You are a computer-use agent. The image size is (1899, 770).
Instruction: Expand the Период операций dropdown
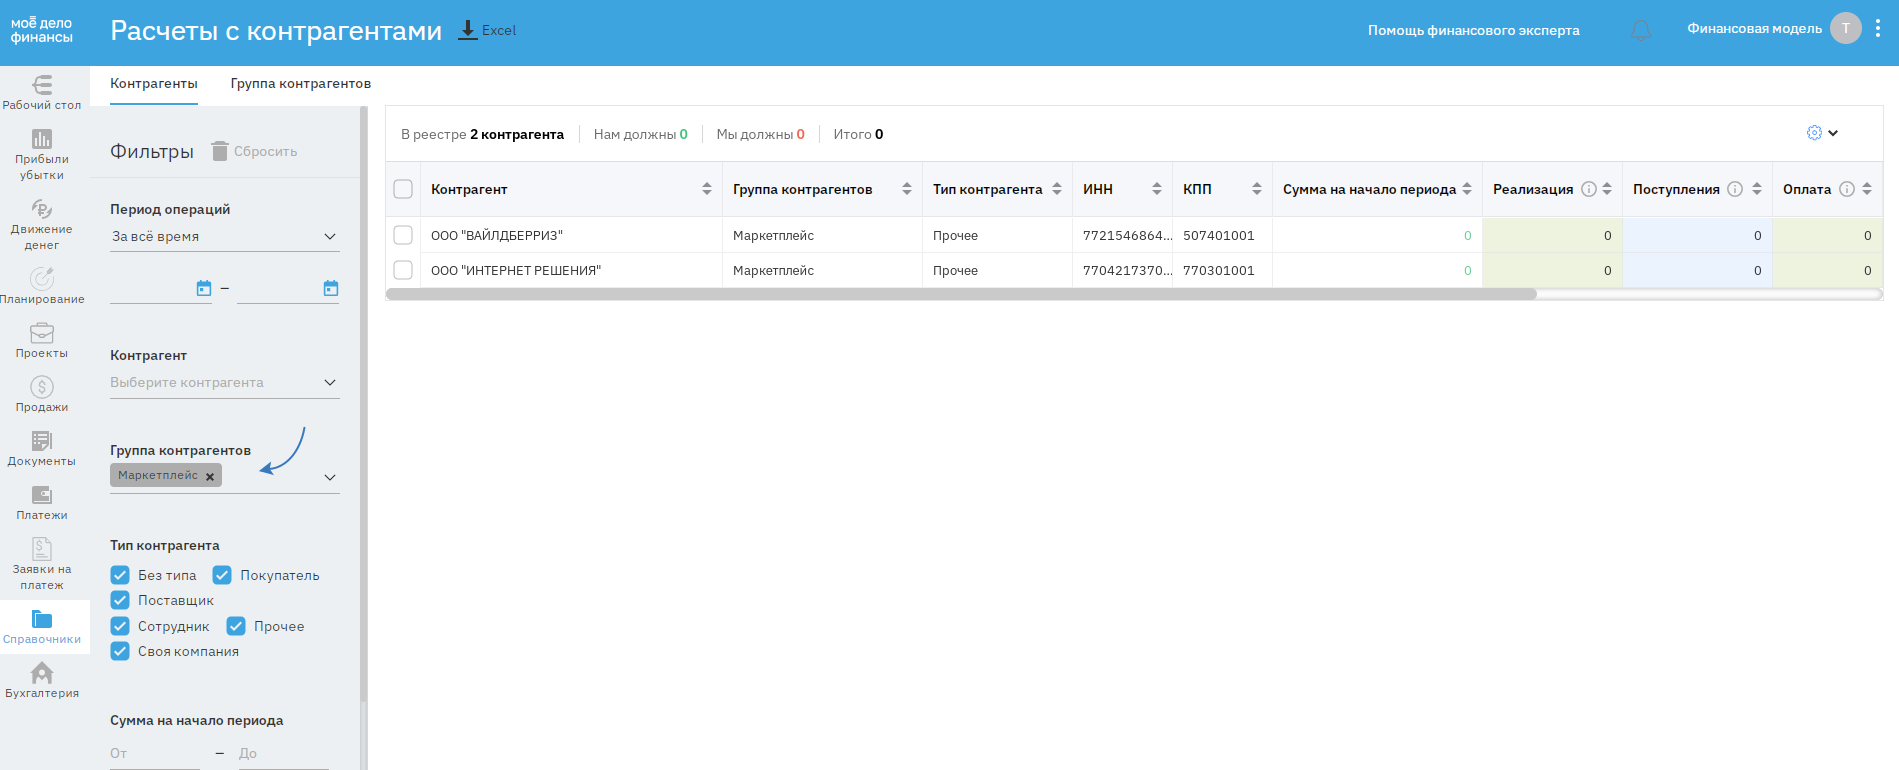[x=329, y=237]
